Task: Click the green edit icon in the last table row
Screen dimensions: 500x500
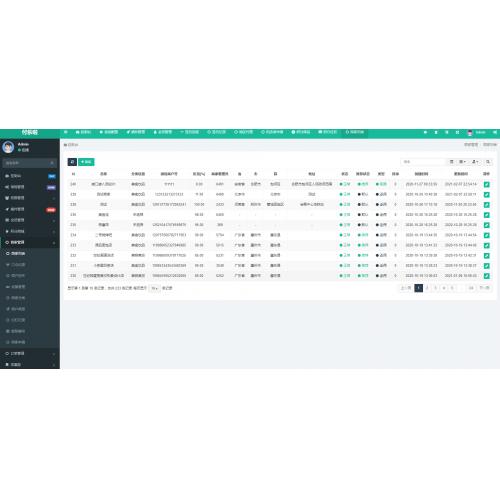Action: (486, 276)
